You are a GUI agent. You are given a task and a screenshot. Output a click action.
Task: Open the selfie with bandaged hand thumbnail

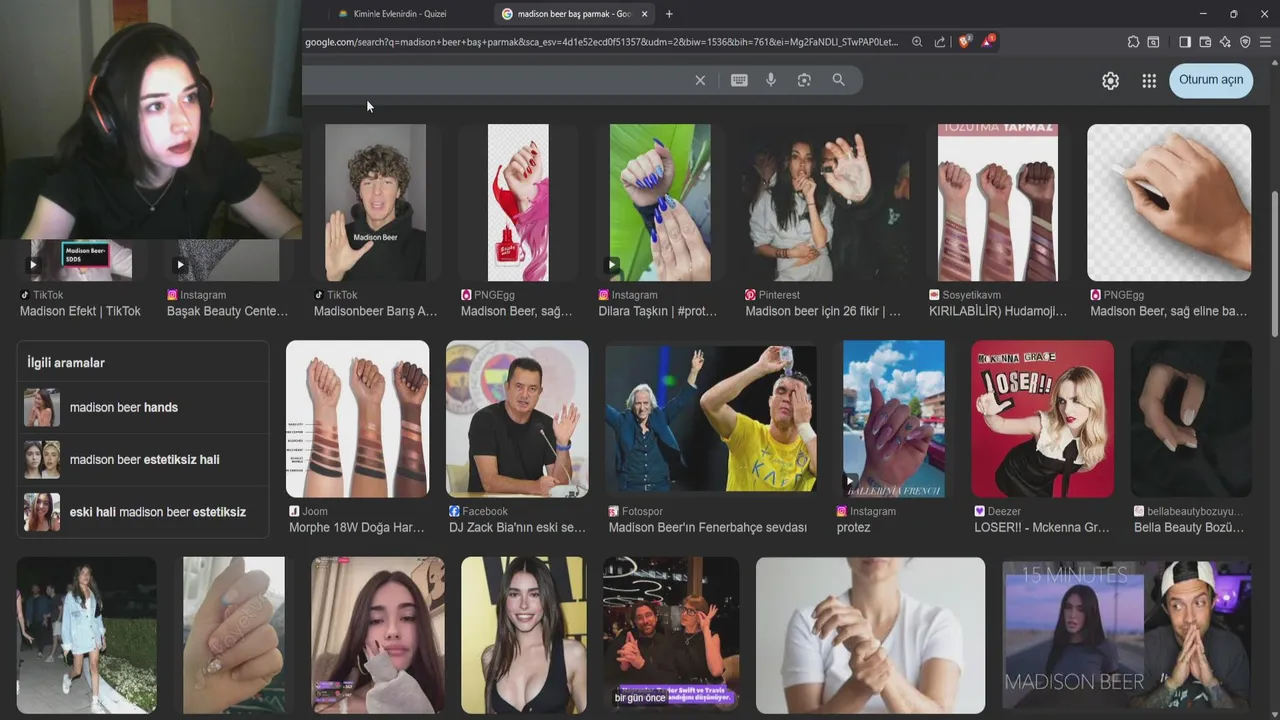tap(378, 636)
